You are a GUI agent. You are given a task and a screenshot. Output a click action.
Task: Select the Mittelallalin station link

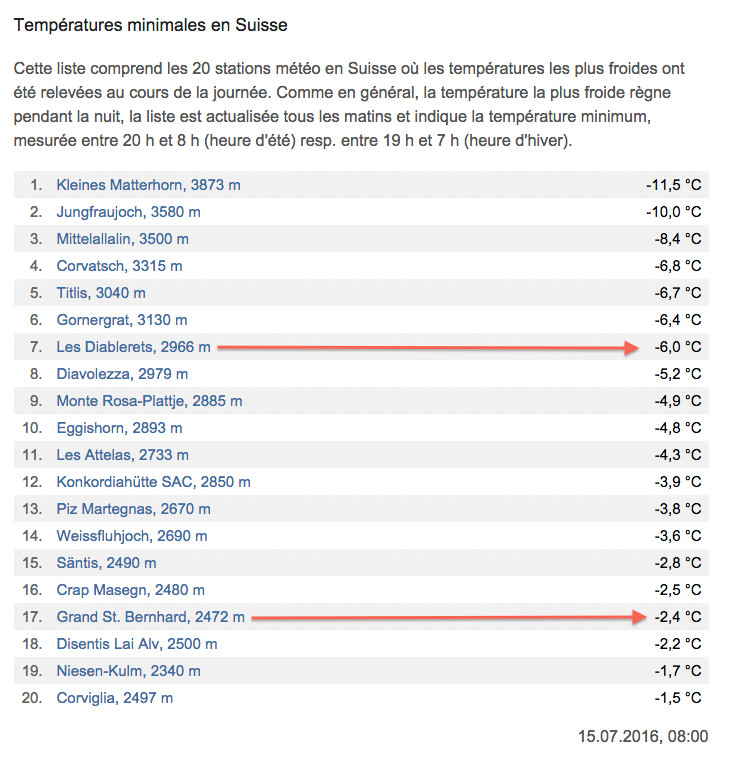pos(123,239)
